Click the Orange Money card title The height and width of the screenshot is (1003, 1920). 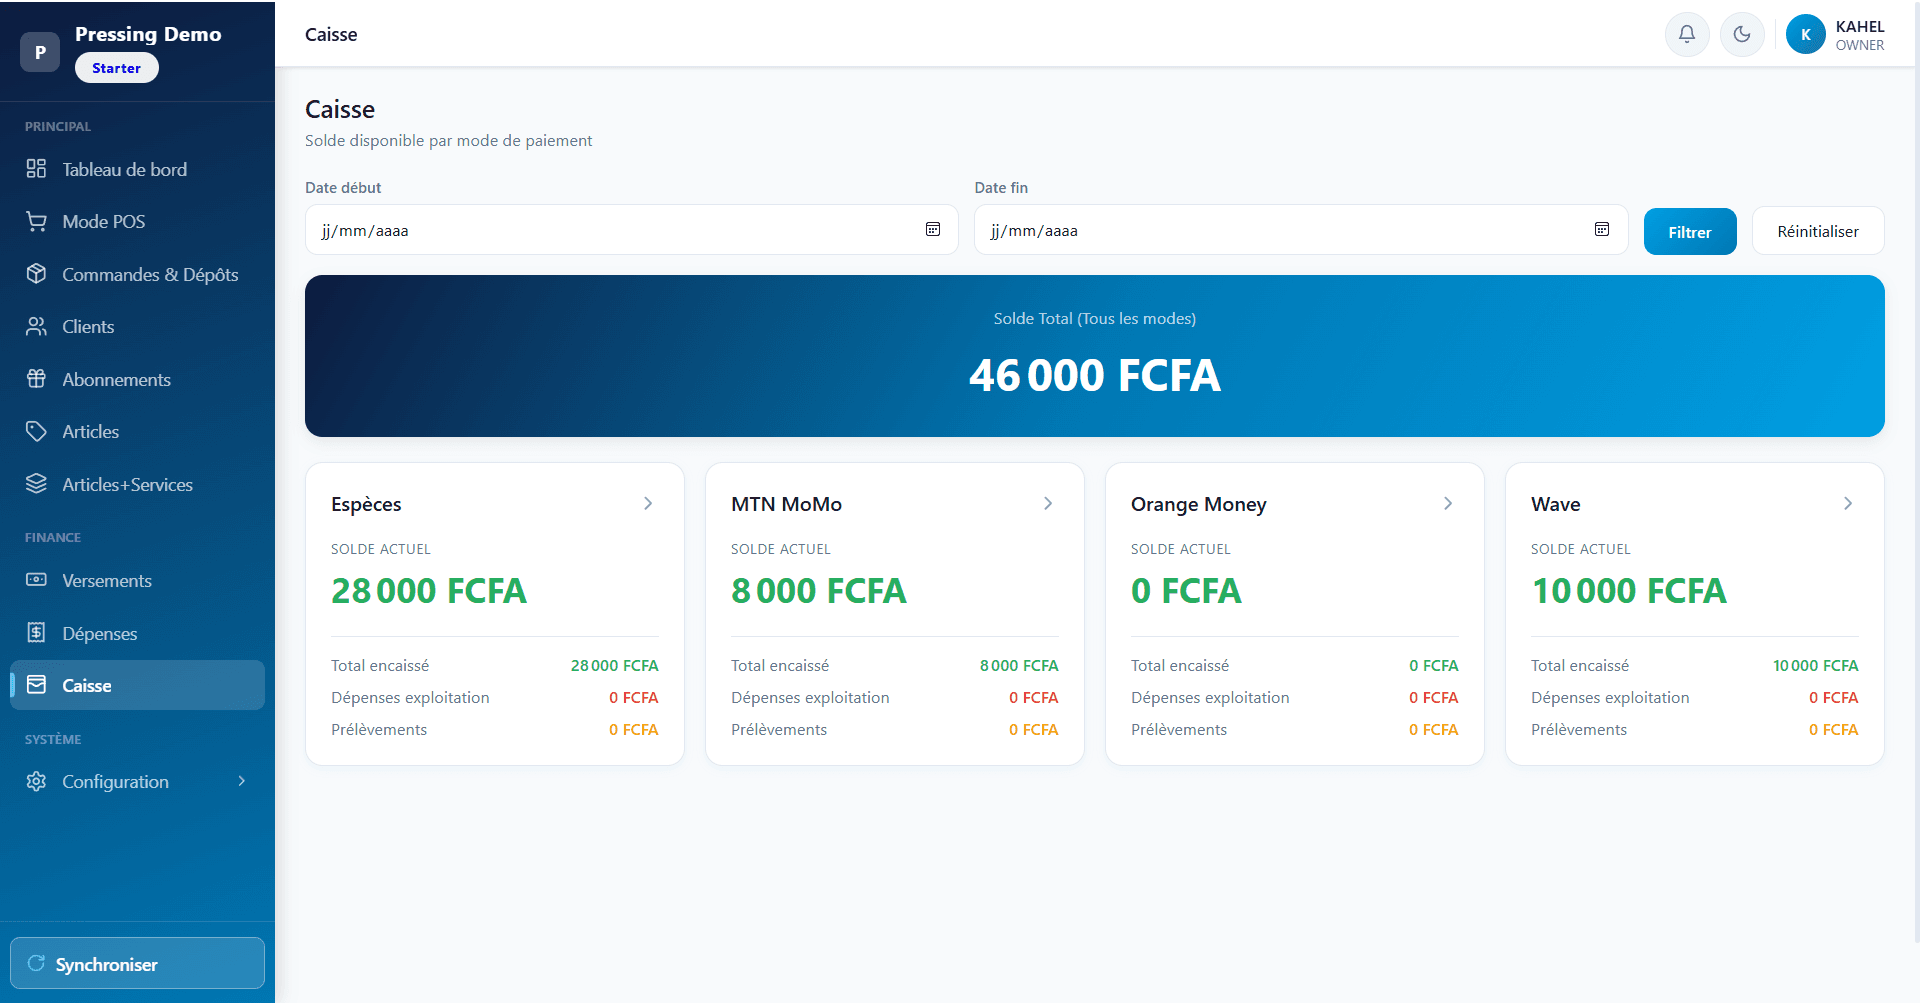click(x=1198, y=505)
